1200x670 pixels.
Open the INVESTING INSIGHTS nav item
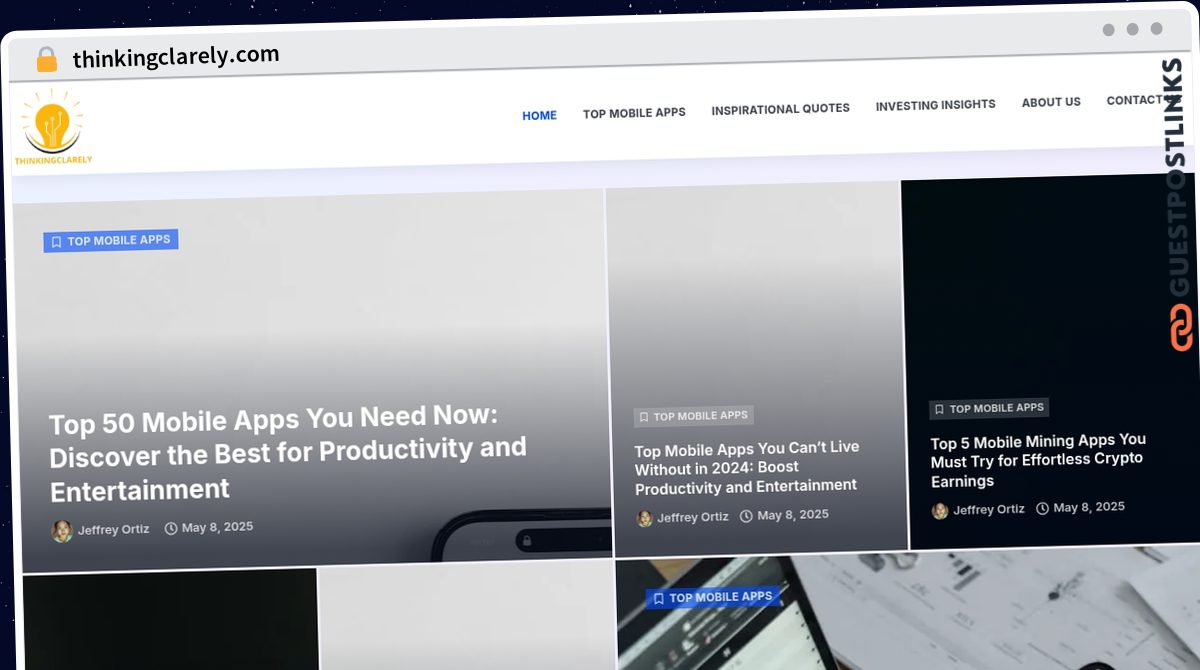pos(935,104)
